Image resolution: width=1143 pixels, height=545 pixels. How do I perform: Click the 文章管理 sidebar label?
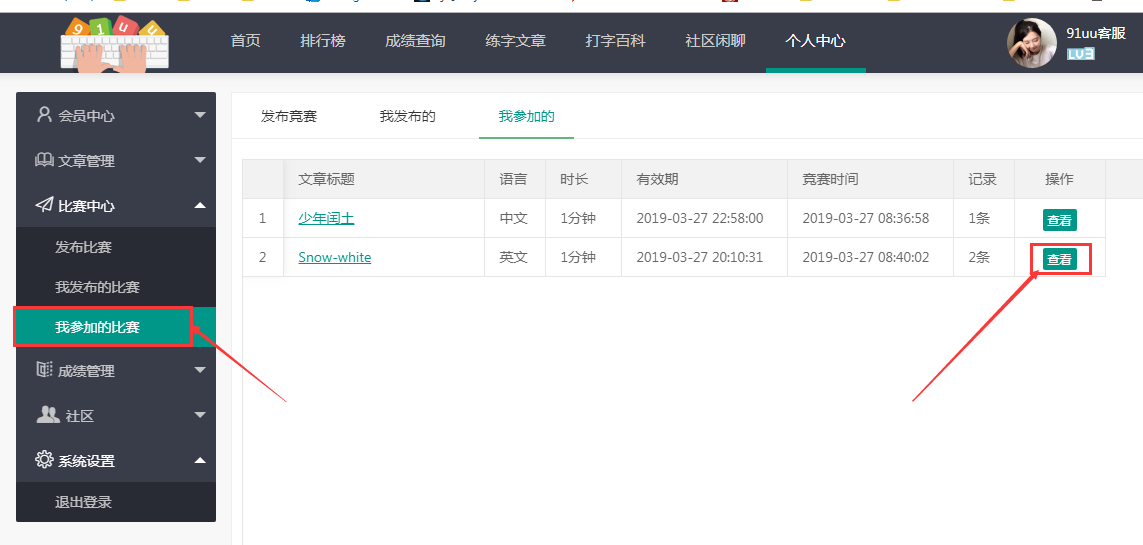click(86, 161)
